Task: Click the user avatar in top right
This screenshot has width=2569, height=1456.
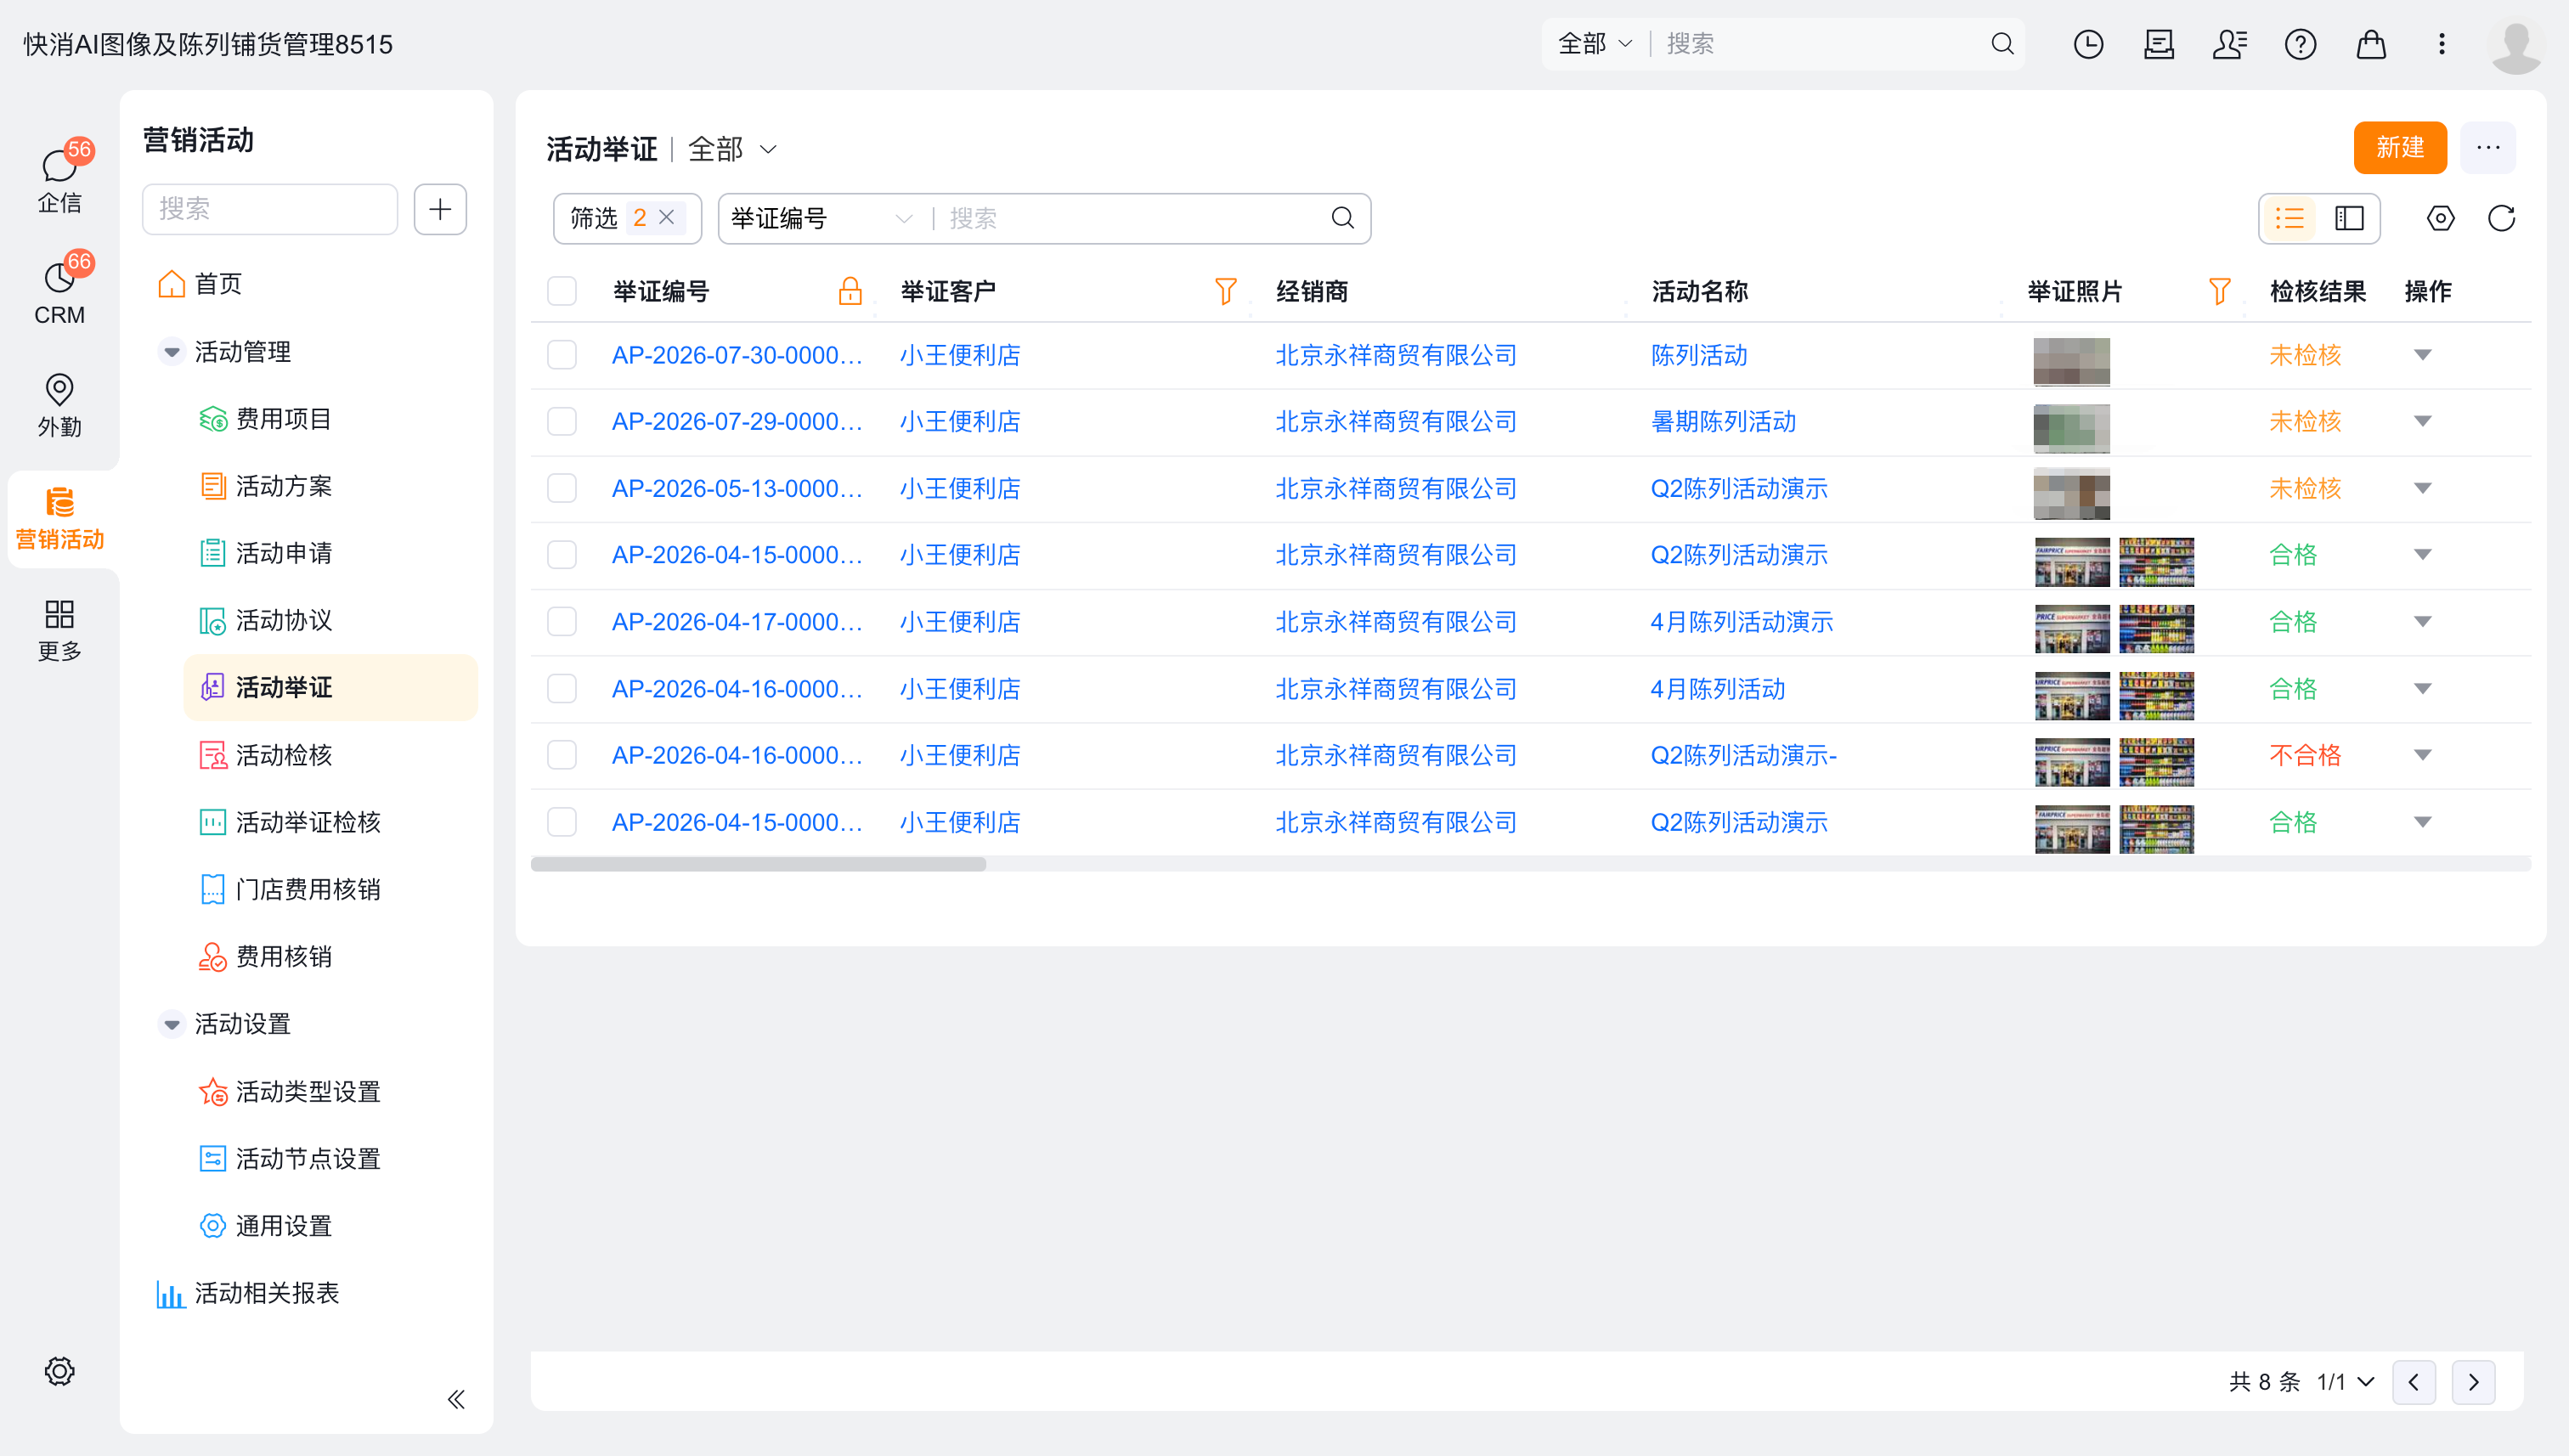Action: click(2516, 46)
